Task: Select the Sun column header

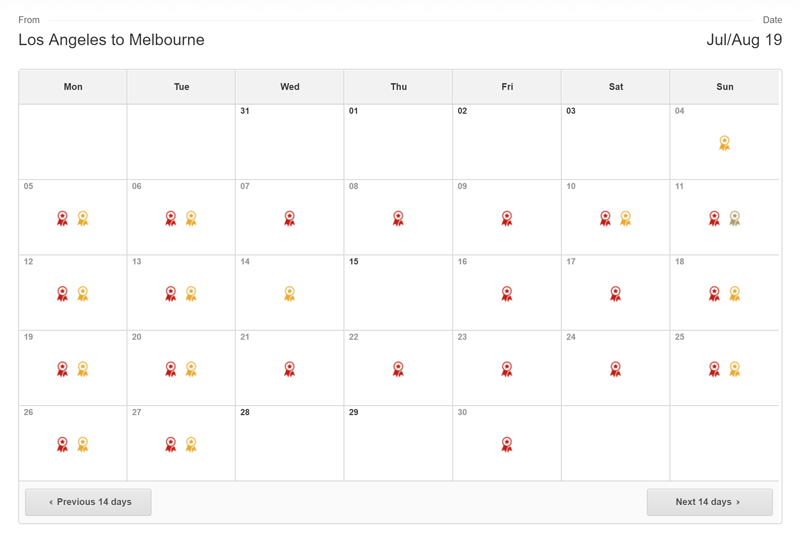Action: pyautogui.click(x=724, y=87)
